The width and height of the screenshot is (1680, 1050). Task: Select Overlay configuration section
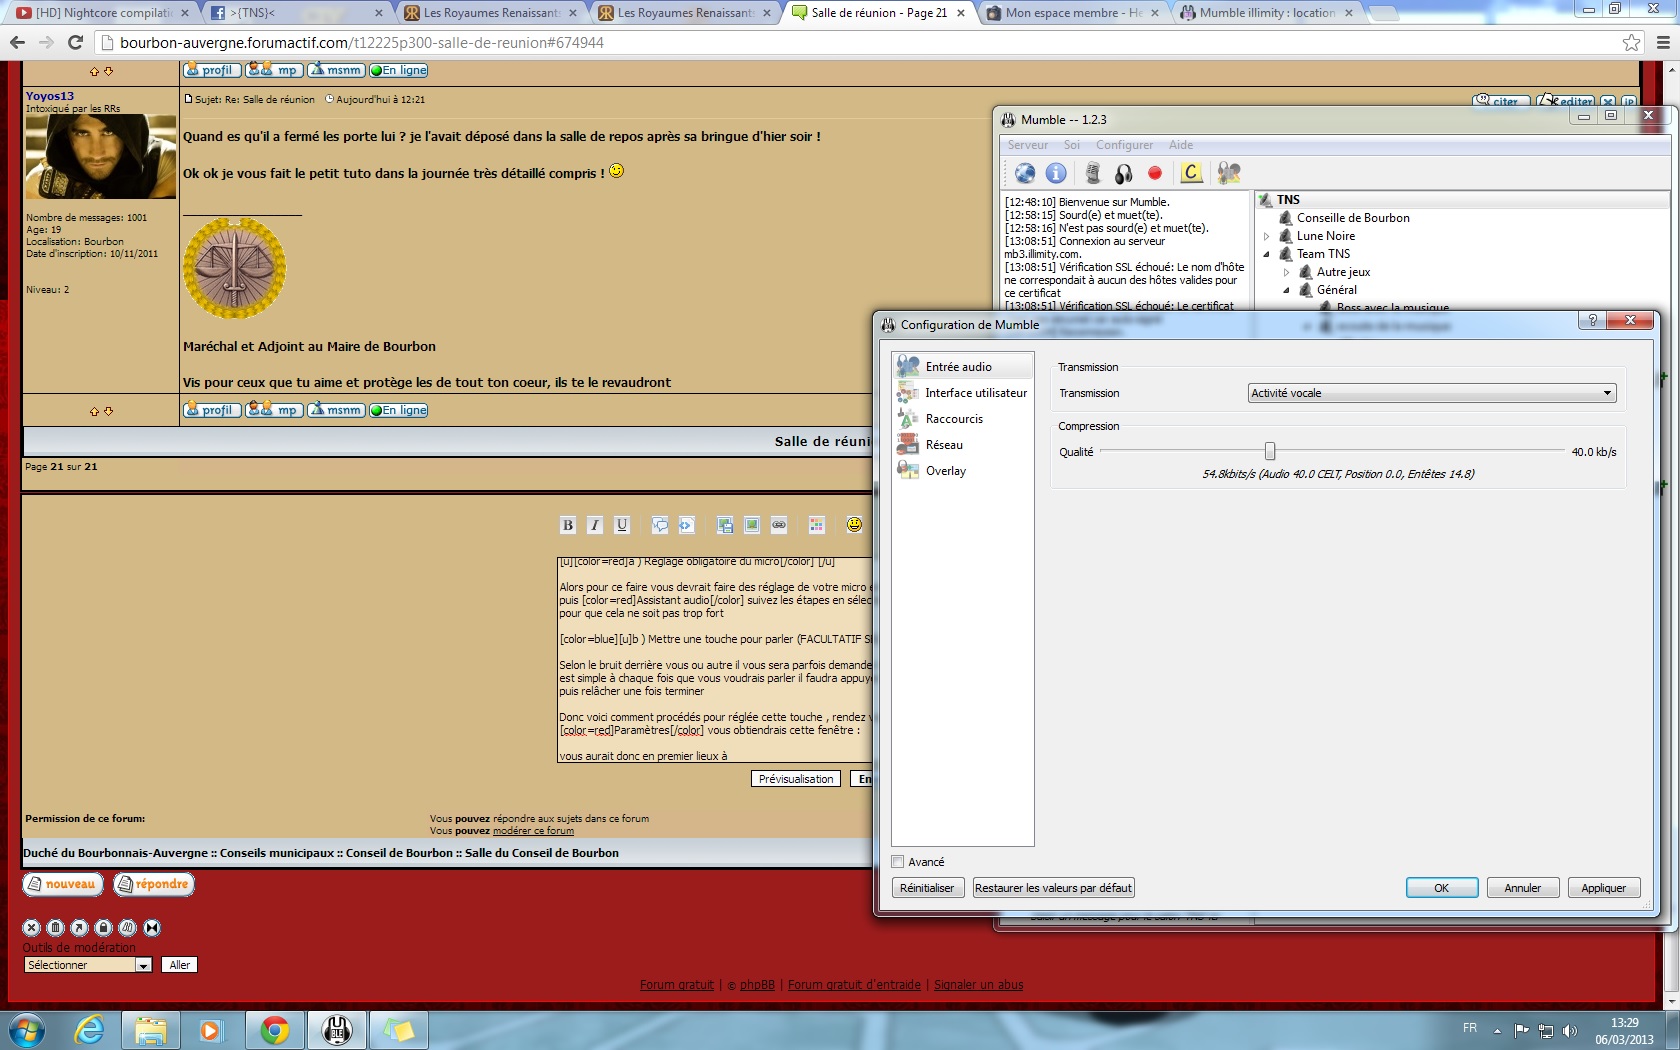(x=963, y=470)
